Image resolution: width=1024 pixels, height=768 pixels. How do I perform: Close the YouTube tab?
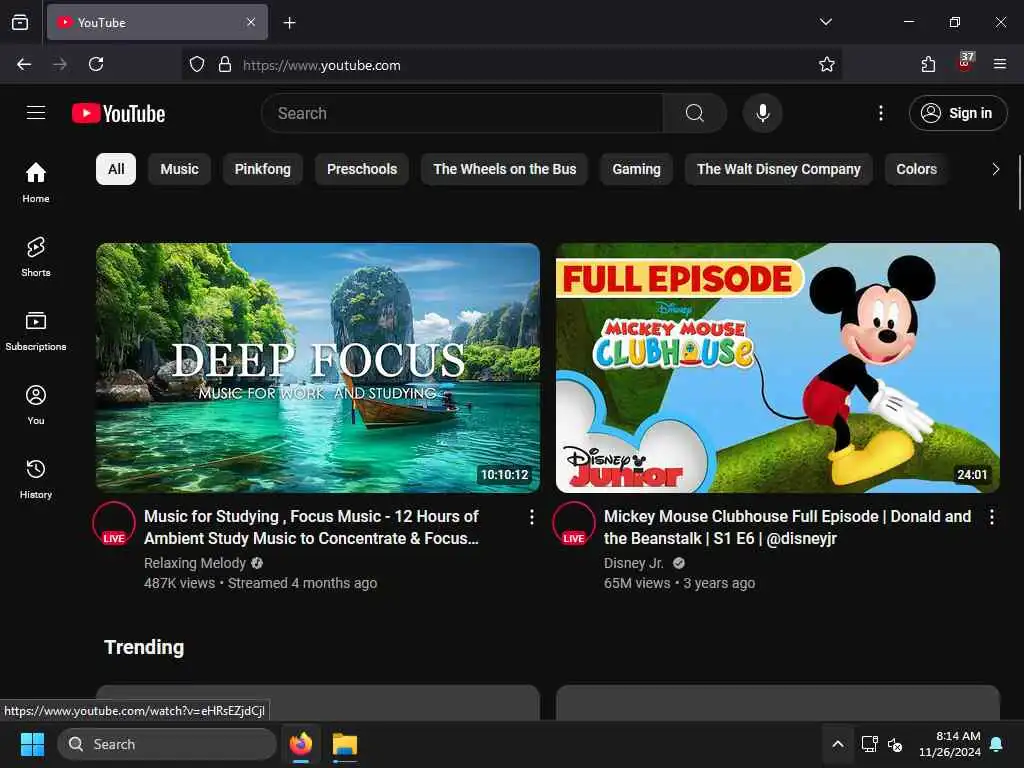(x=251, y=22)
